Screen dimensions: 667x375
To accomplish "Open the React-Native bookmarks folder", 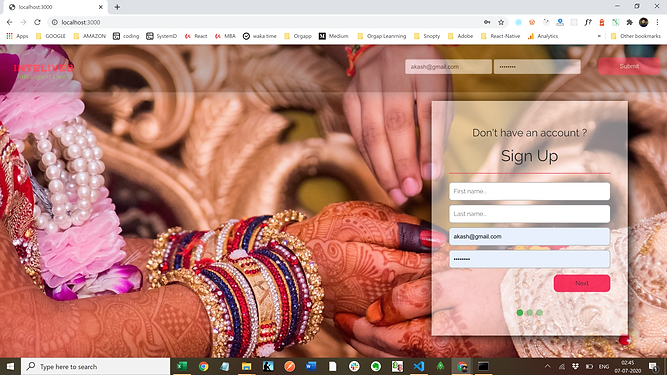I will 500,36.
